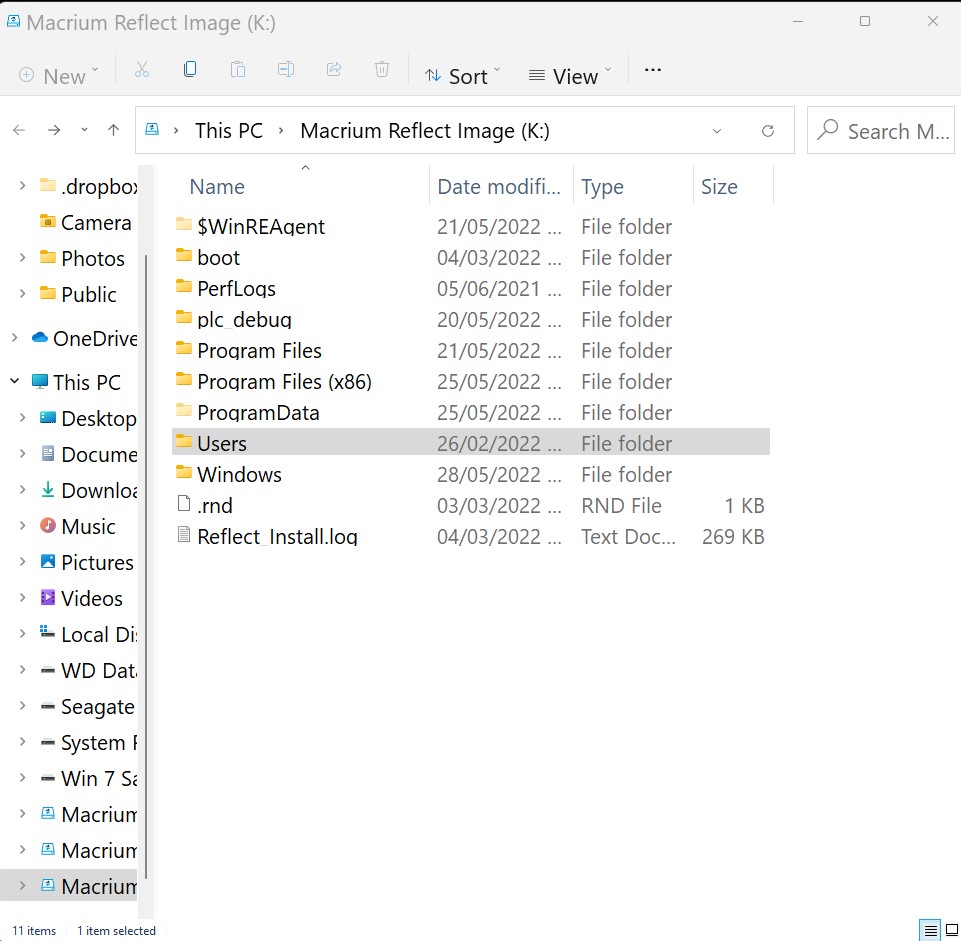Switch to large thumbnails view in status bar
Screen dimensions: 961x941
pos(951,930)
